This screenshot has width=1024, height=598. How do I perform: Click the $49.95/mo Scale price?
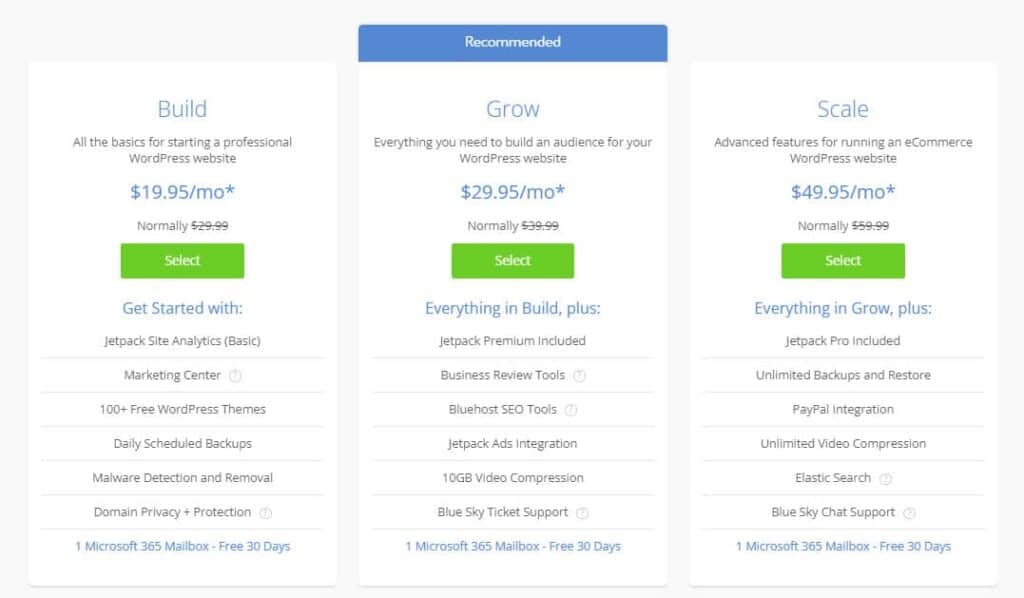pos(843,191)
